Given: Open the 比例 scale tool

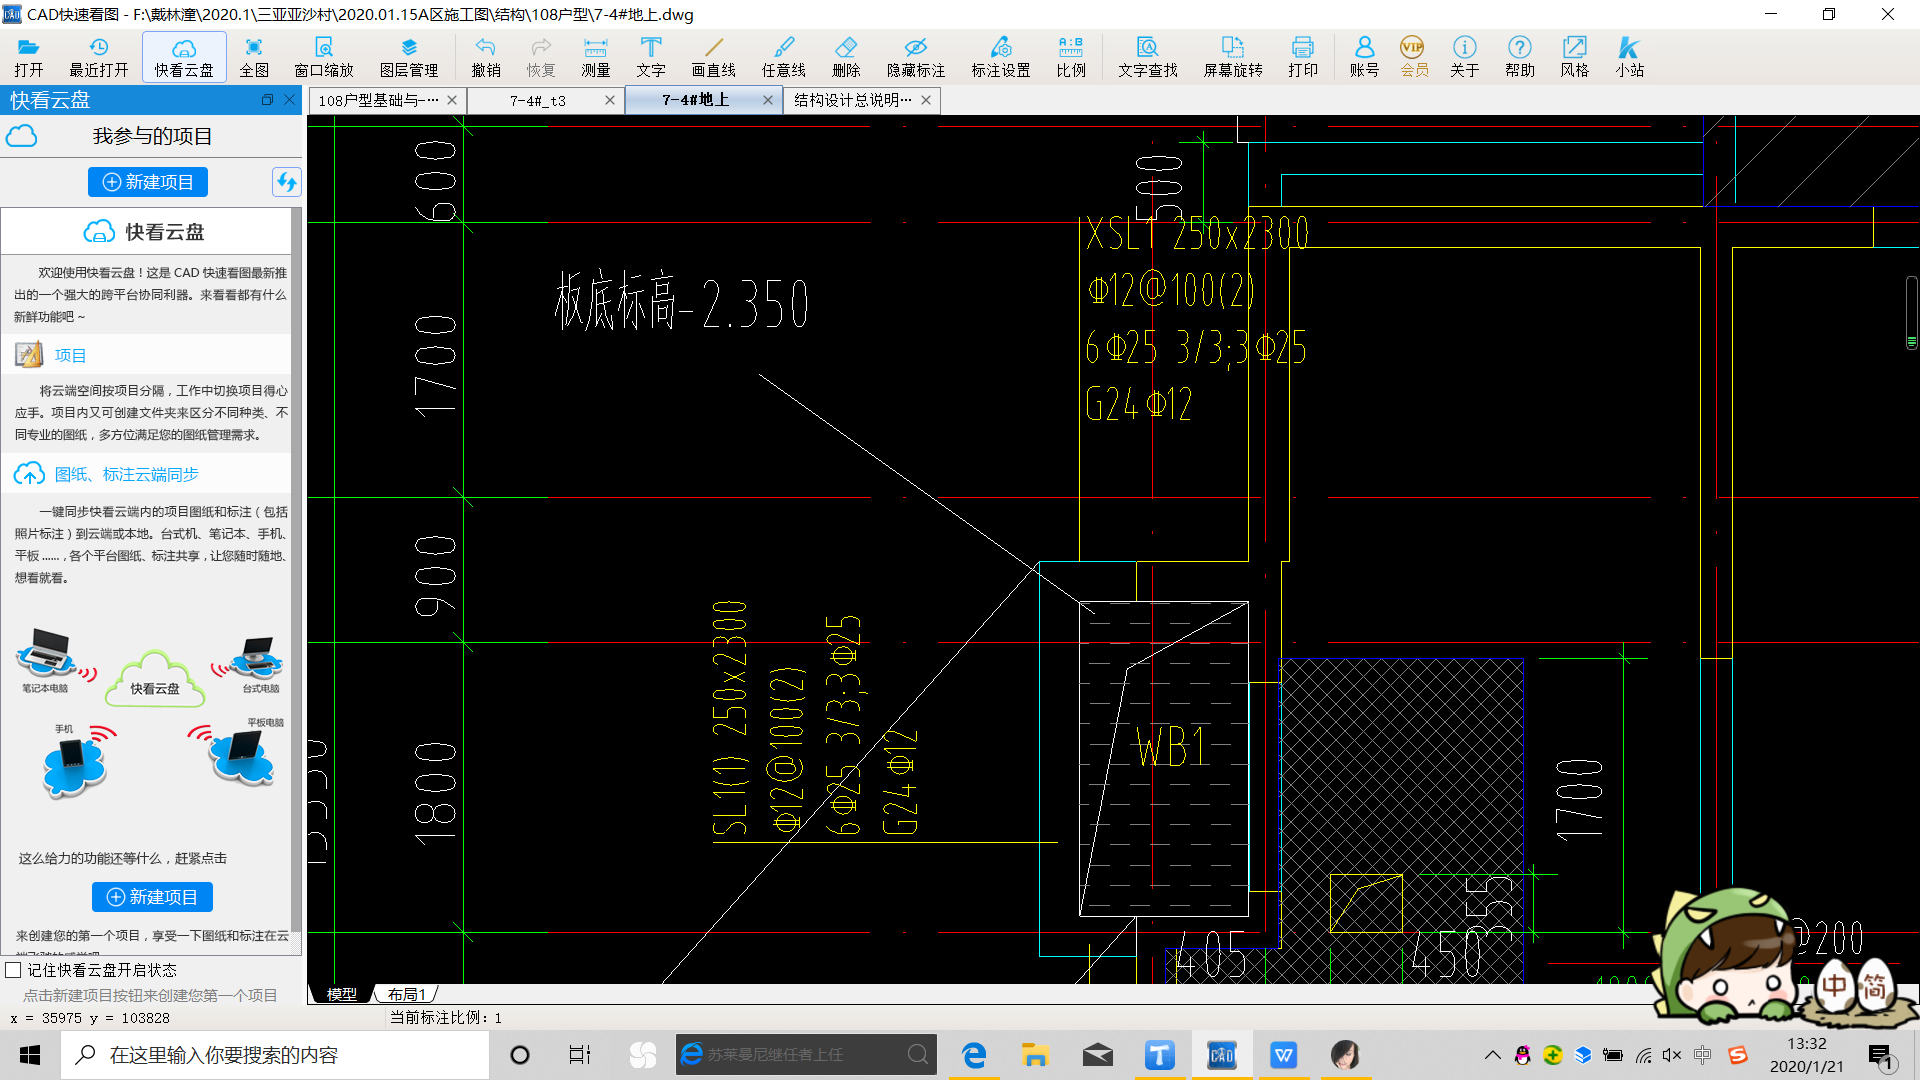Looking at the screenshot, I should (x=1071, y=57).
